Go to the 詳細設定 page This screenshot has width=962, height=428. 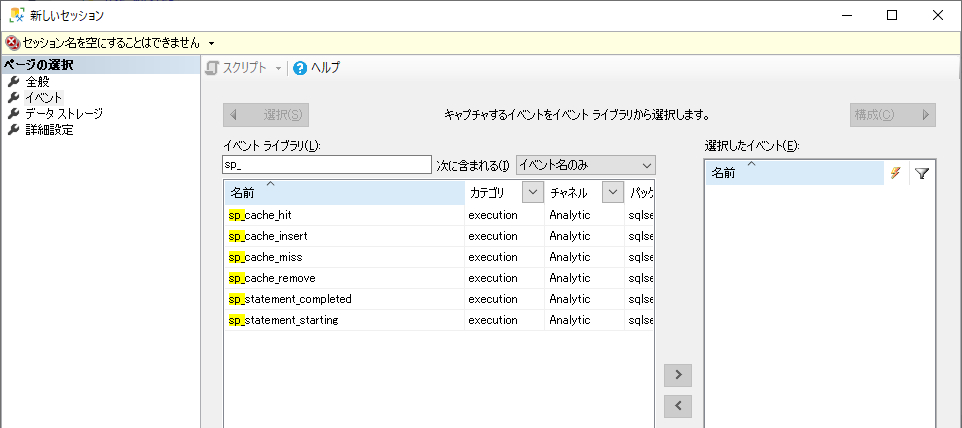(x=49, y=129)
